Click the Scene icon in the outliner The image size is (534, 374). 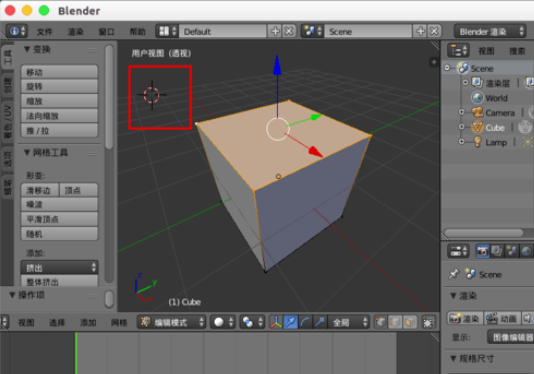[x=463, y=68]
